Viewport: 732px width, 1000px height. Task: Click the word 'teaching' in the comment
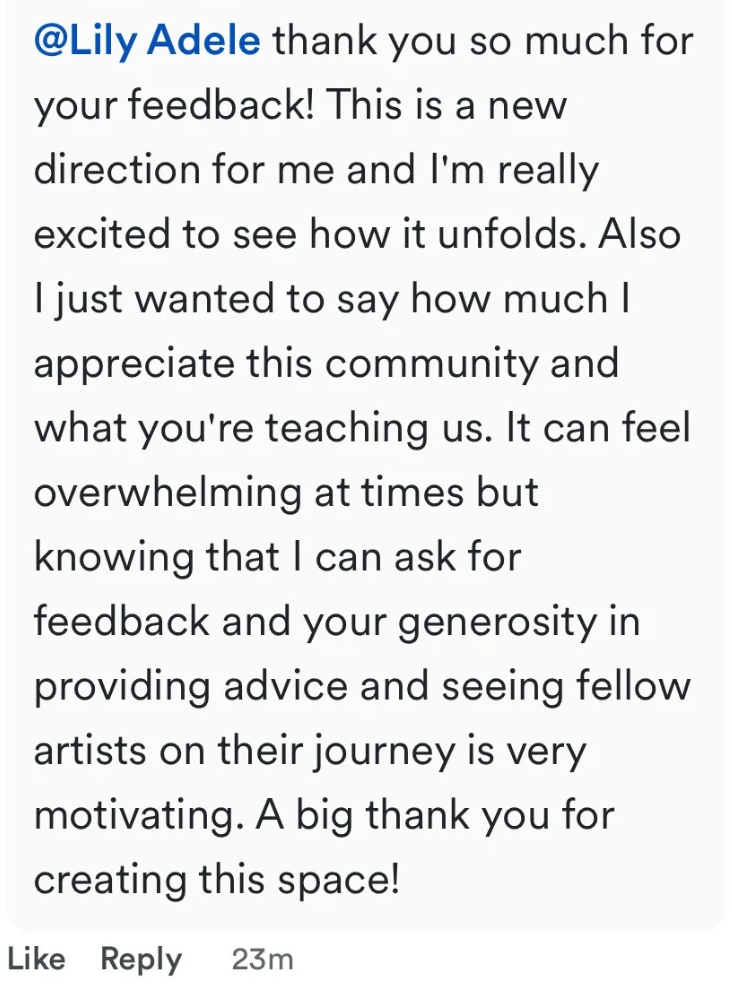(x=346, y=429)
